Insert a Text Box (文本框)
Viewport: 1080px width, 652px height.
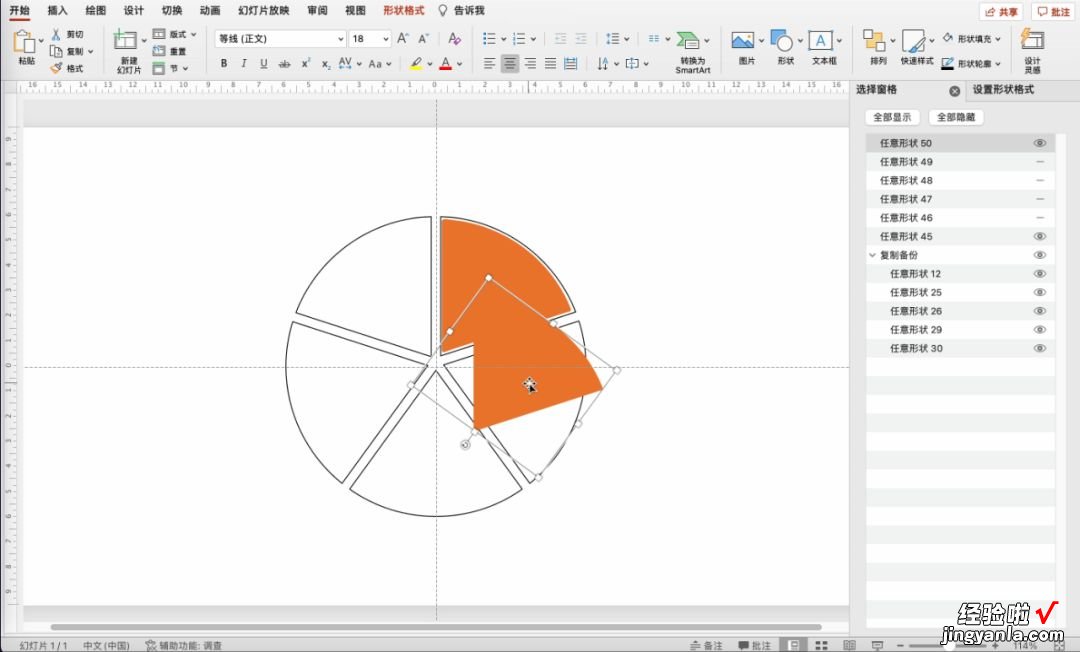coord(820,41)
